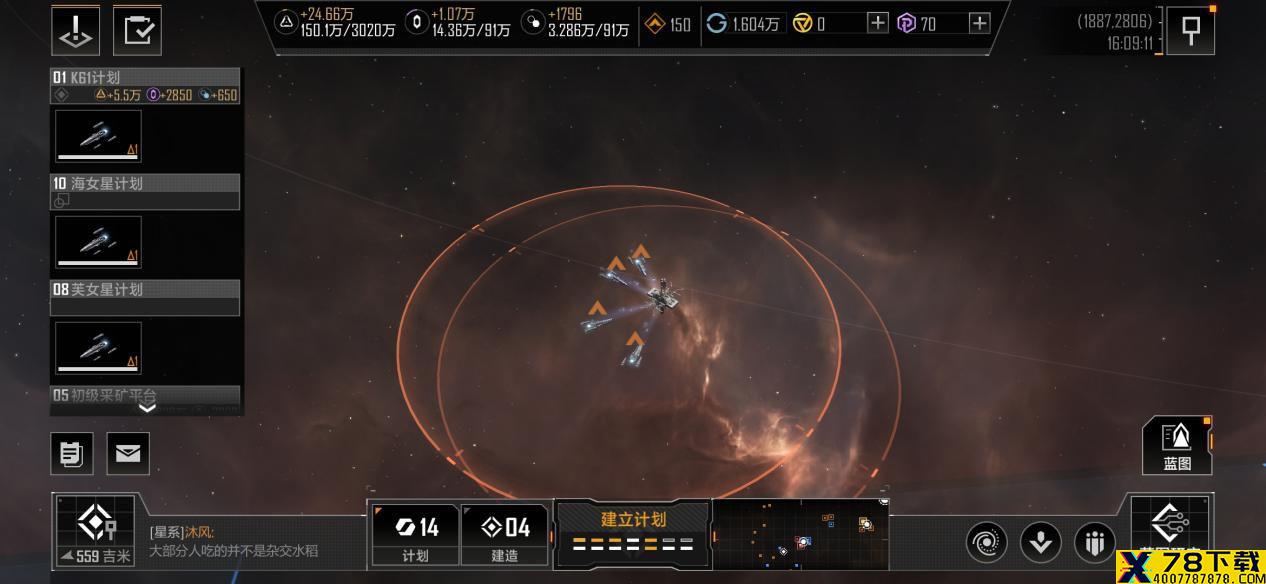The height and width of the screenshot is (584, 1266).
Task: Click the map pin marker icon
Action: tap(1190, 29)
